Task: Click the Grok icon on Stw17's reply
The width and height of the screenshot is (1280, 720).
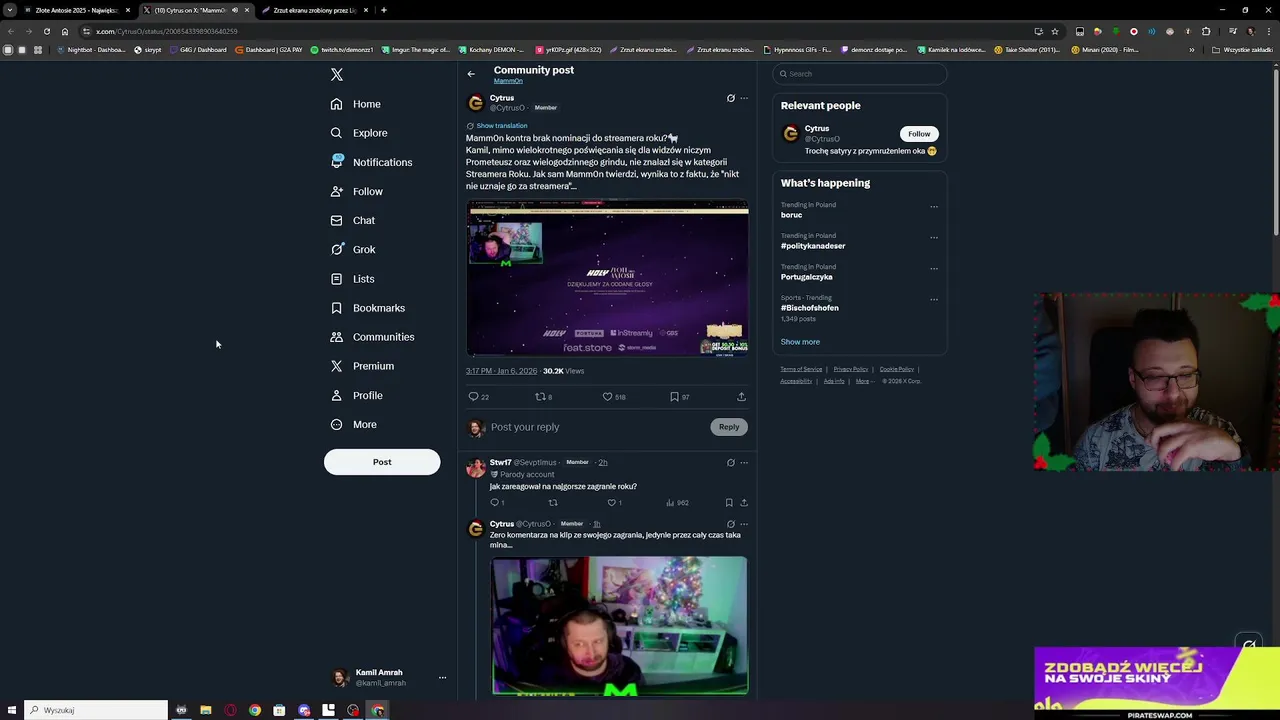Action: pos(730,463)
